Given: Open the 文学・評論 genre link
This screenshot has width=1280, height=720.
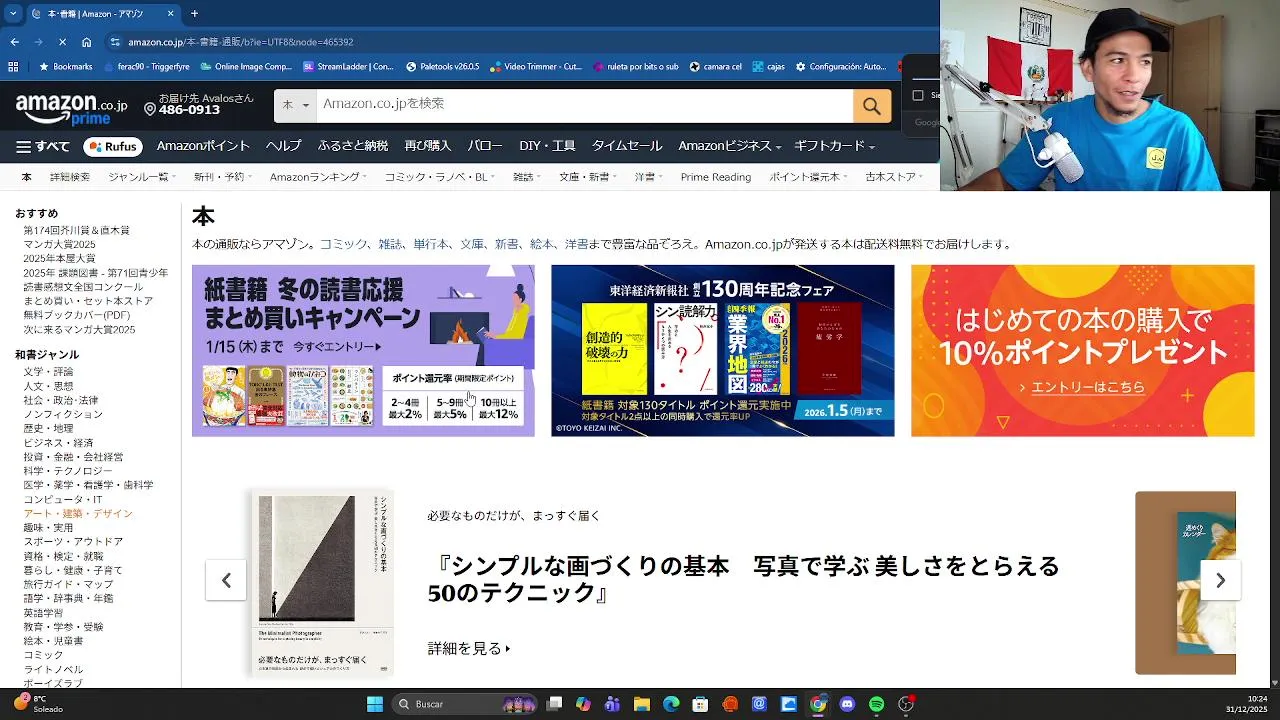Looking at the screenshot, I should point(48,371).
